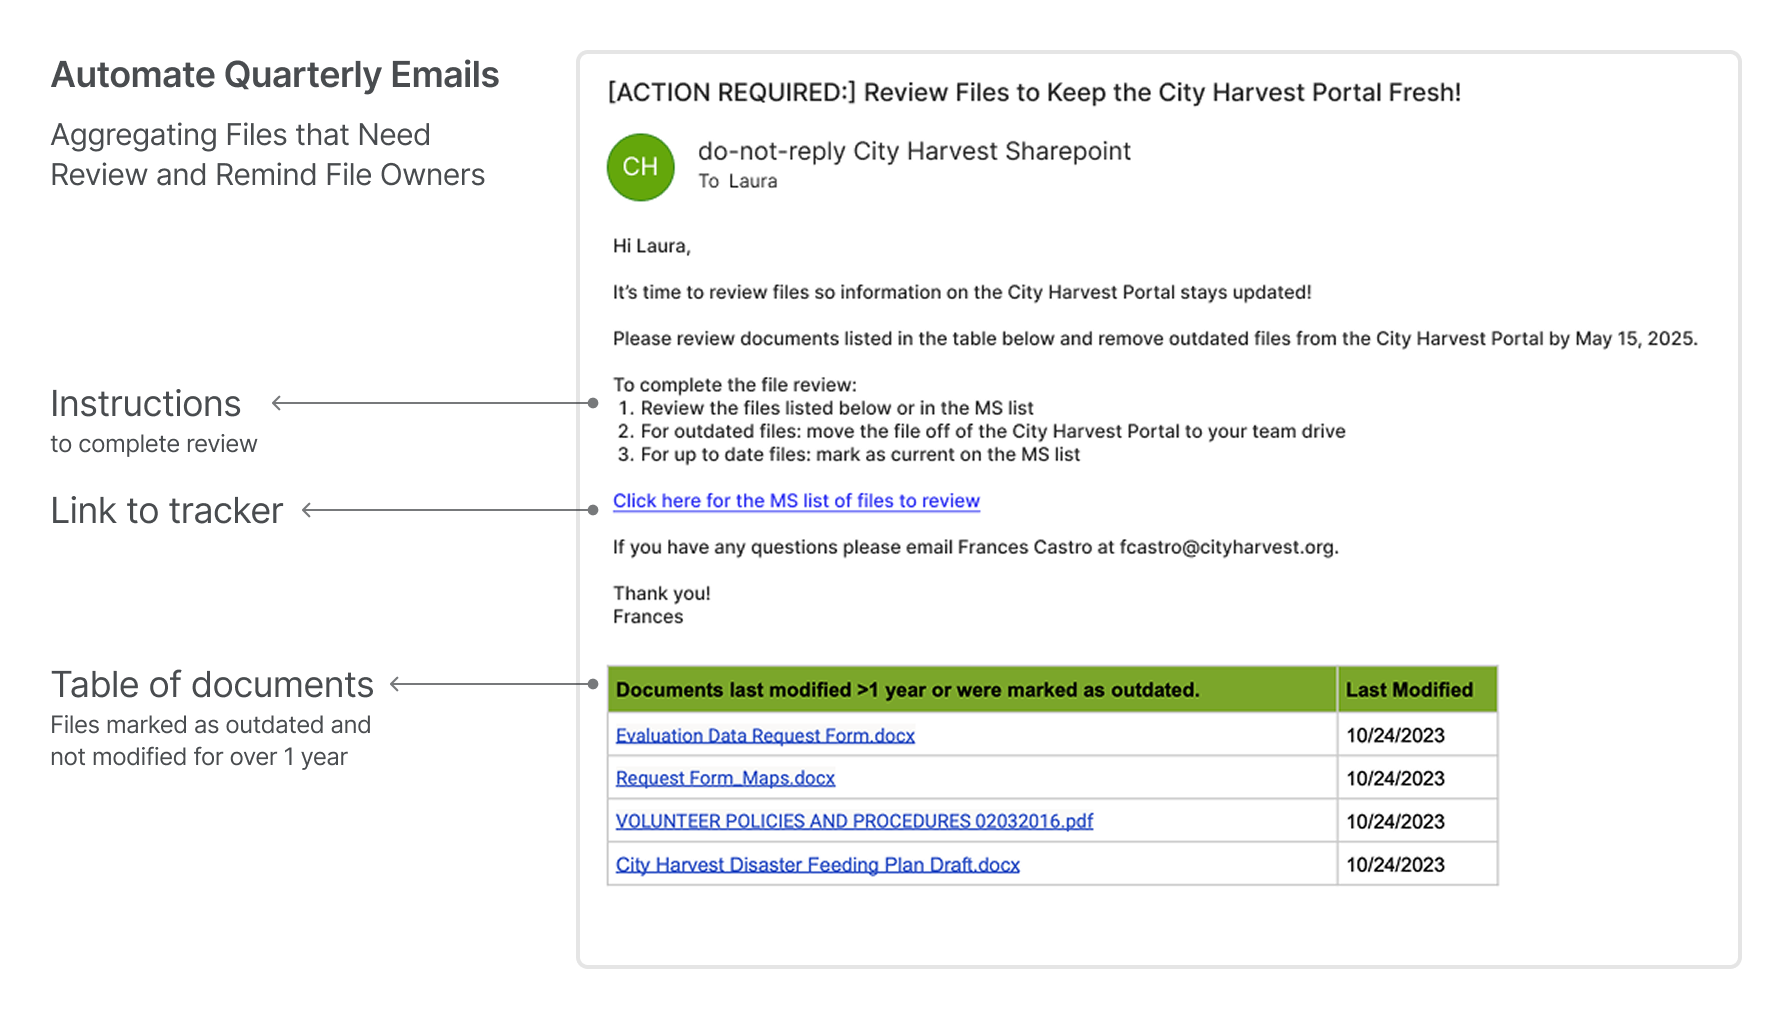Click step 2 'For outdated files' instruction
The image size is (1792, 1019).
(981, 431)
